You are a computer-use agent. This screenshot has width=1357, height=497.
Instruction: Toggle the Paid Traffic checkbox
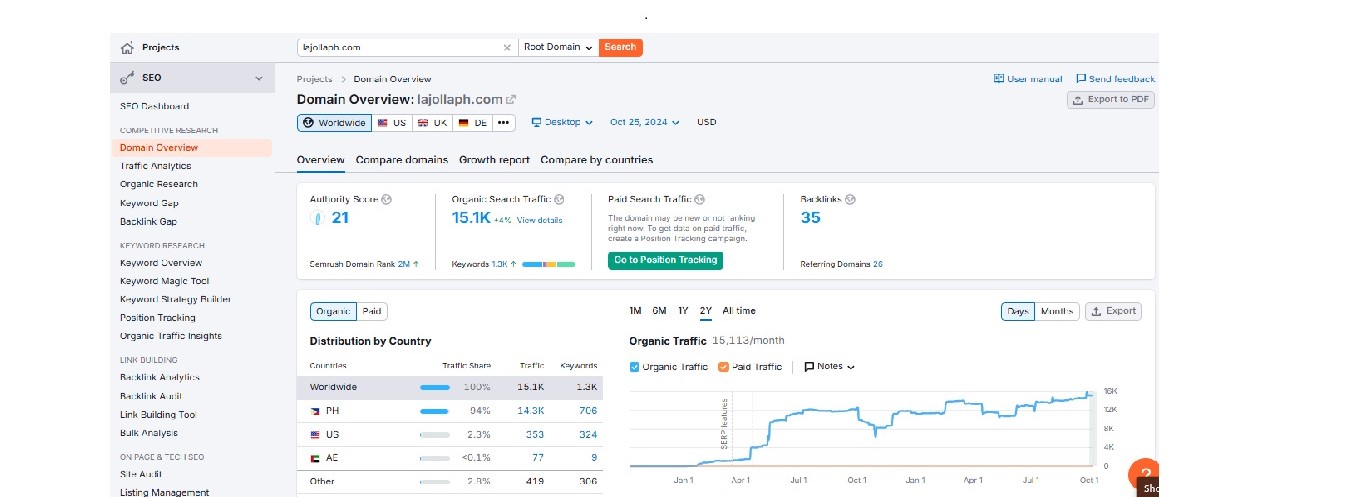pyautogui.click(x=724, y=367)
